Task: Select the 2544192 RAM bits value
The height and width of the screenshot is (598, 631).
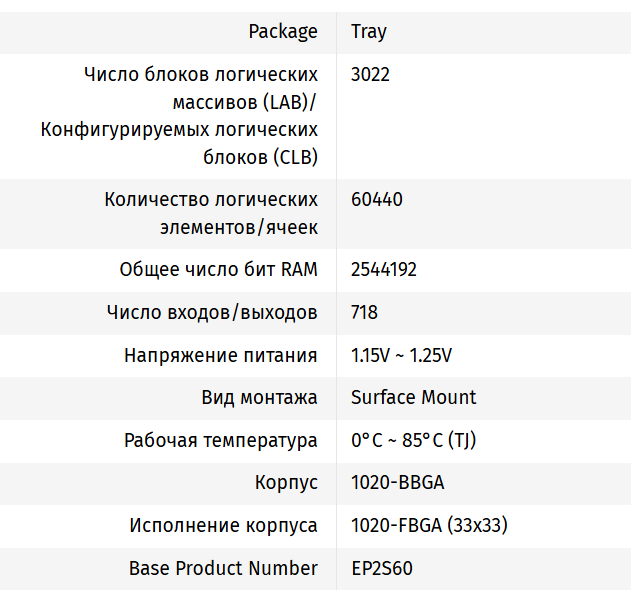Action: coord(384,269)
